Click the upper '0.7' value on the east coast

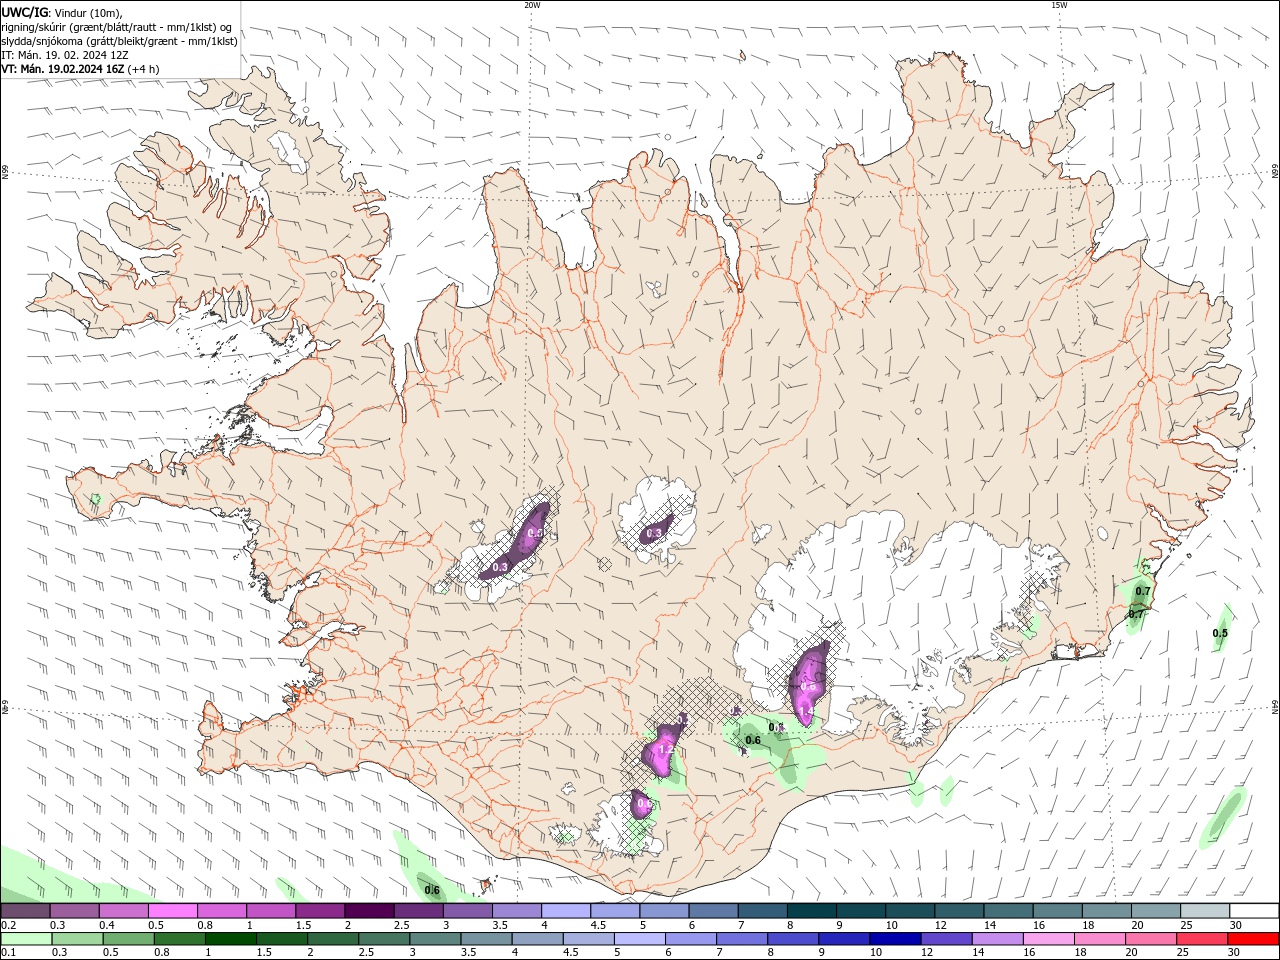pyautogui.click(x=1143, y=591)
